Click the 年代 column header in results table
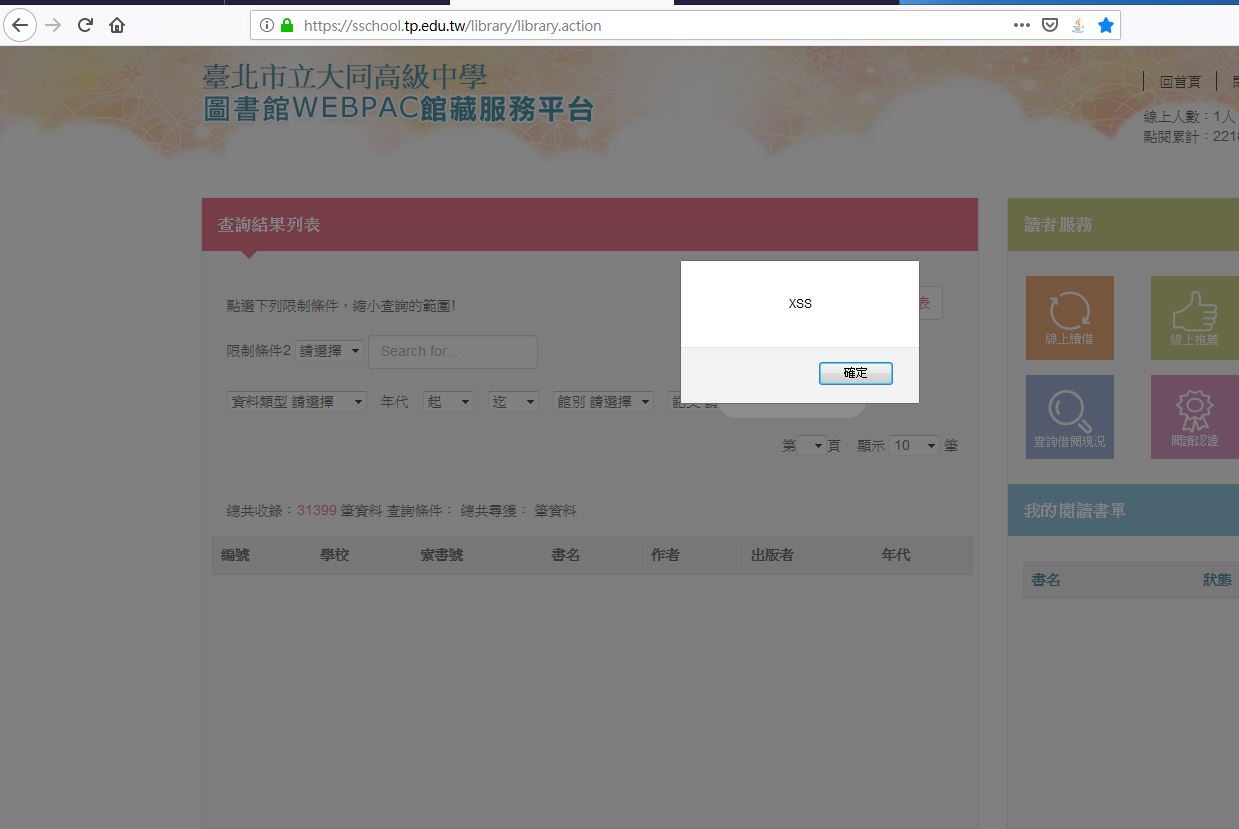 click(x=895, y=555)
